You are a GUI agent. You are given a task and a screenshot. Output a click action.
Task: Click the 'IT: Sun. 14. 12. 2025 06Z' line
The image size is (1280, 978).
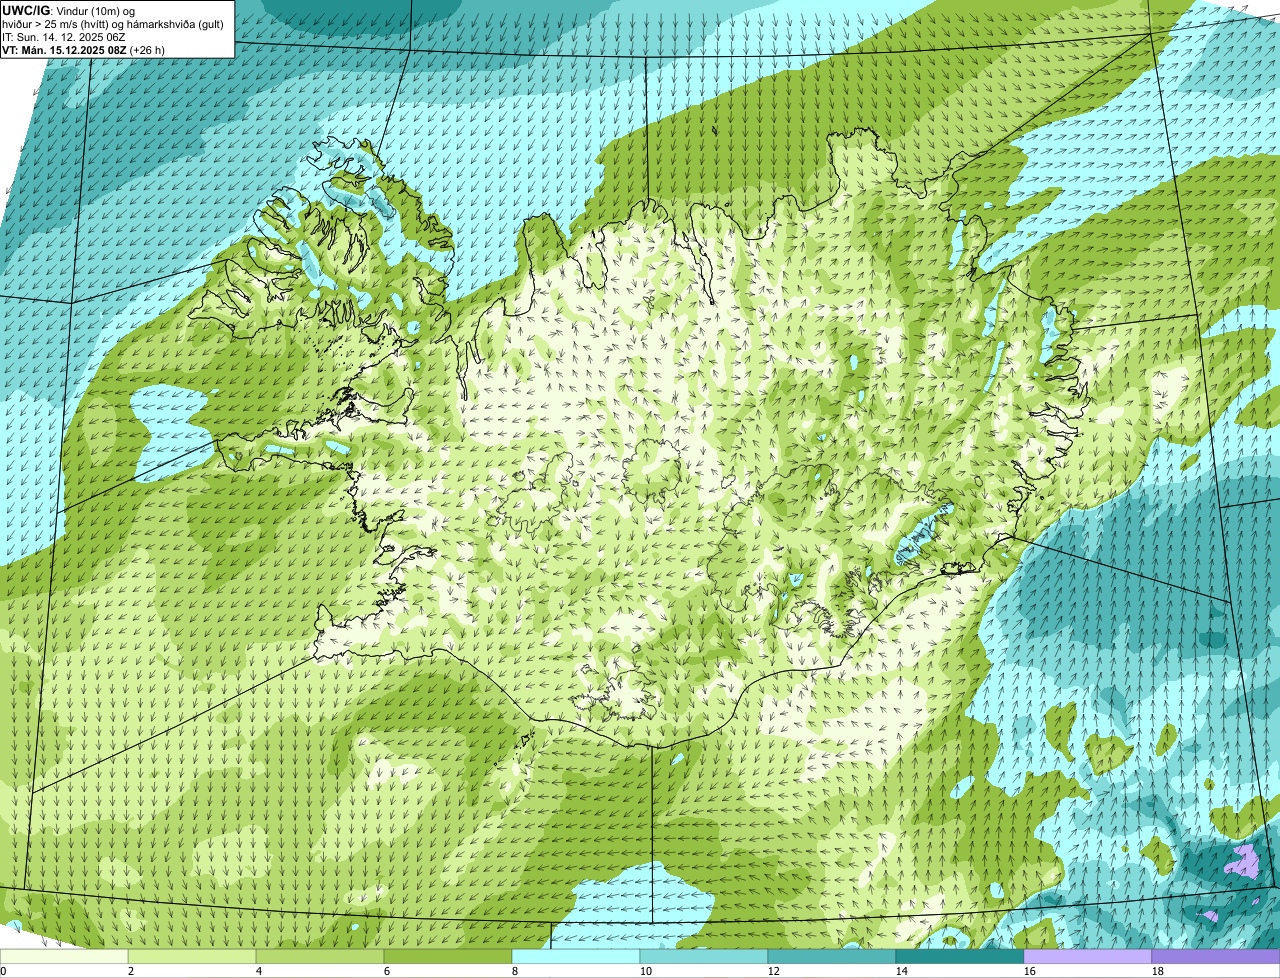coord(64,36)
